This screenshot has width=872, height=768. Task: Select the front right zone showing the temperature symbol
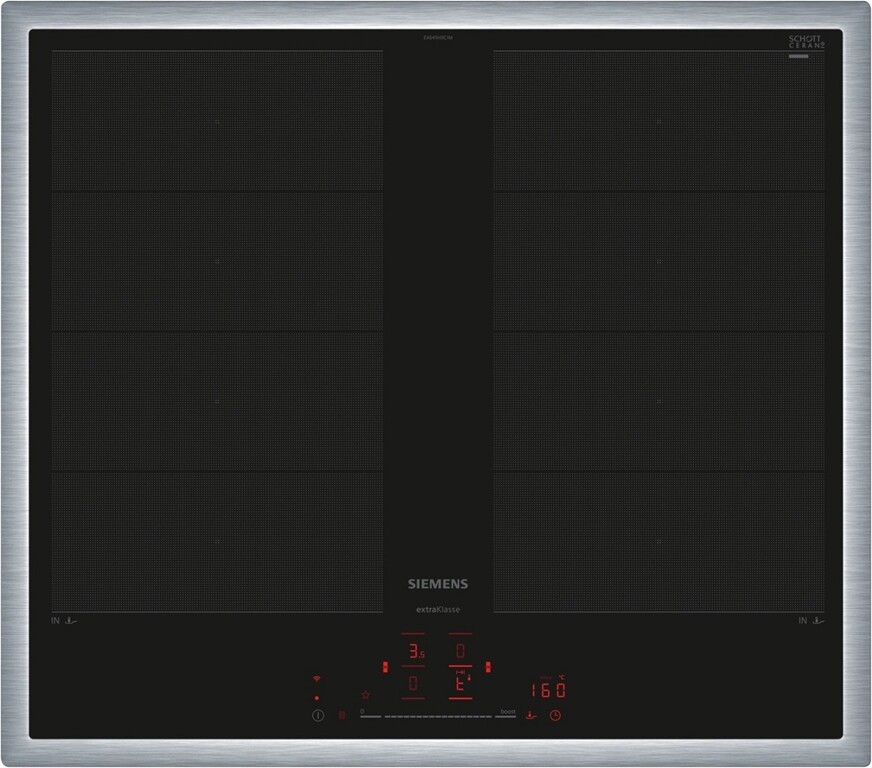click(x=460, y=682)
